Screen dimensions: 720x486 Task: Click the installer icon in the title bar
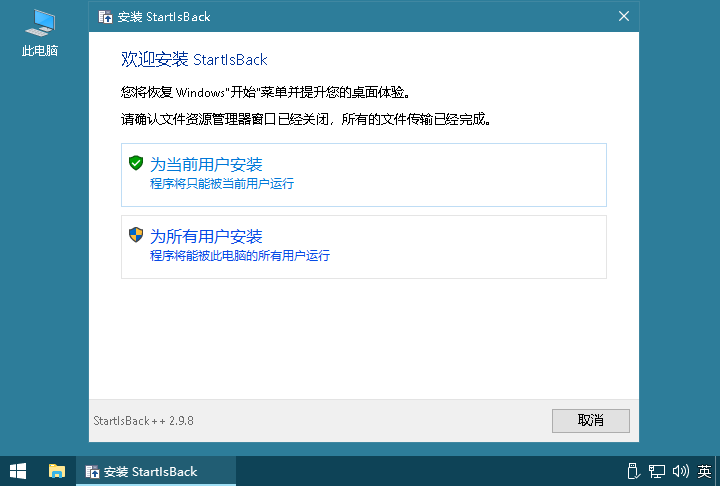105,17
